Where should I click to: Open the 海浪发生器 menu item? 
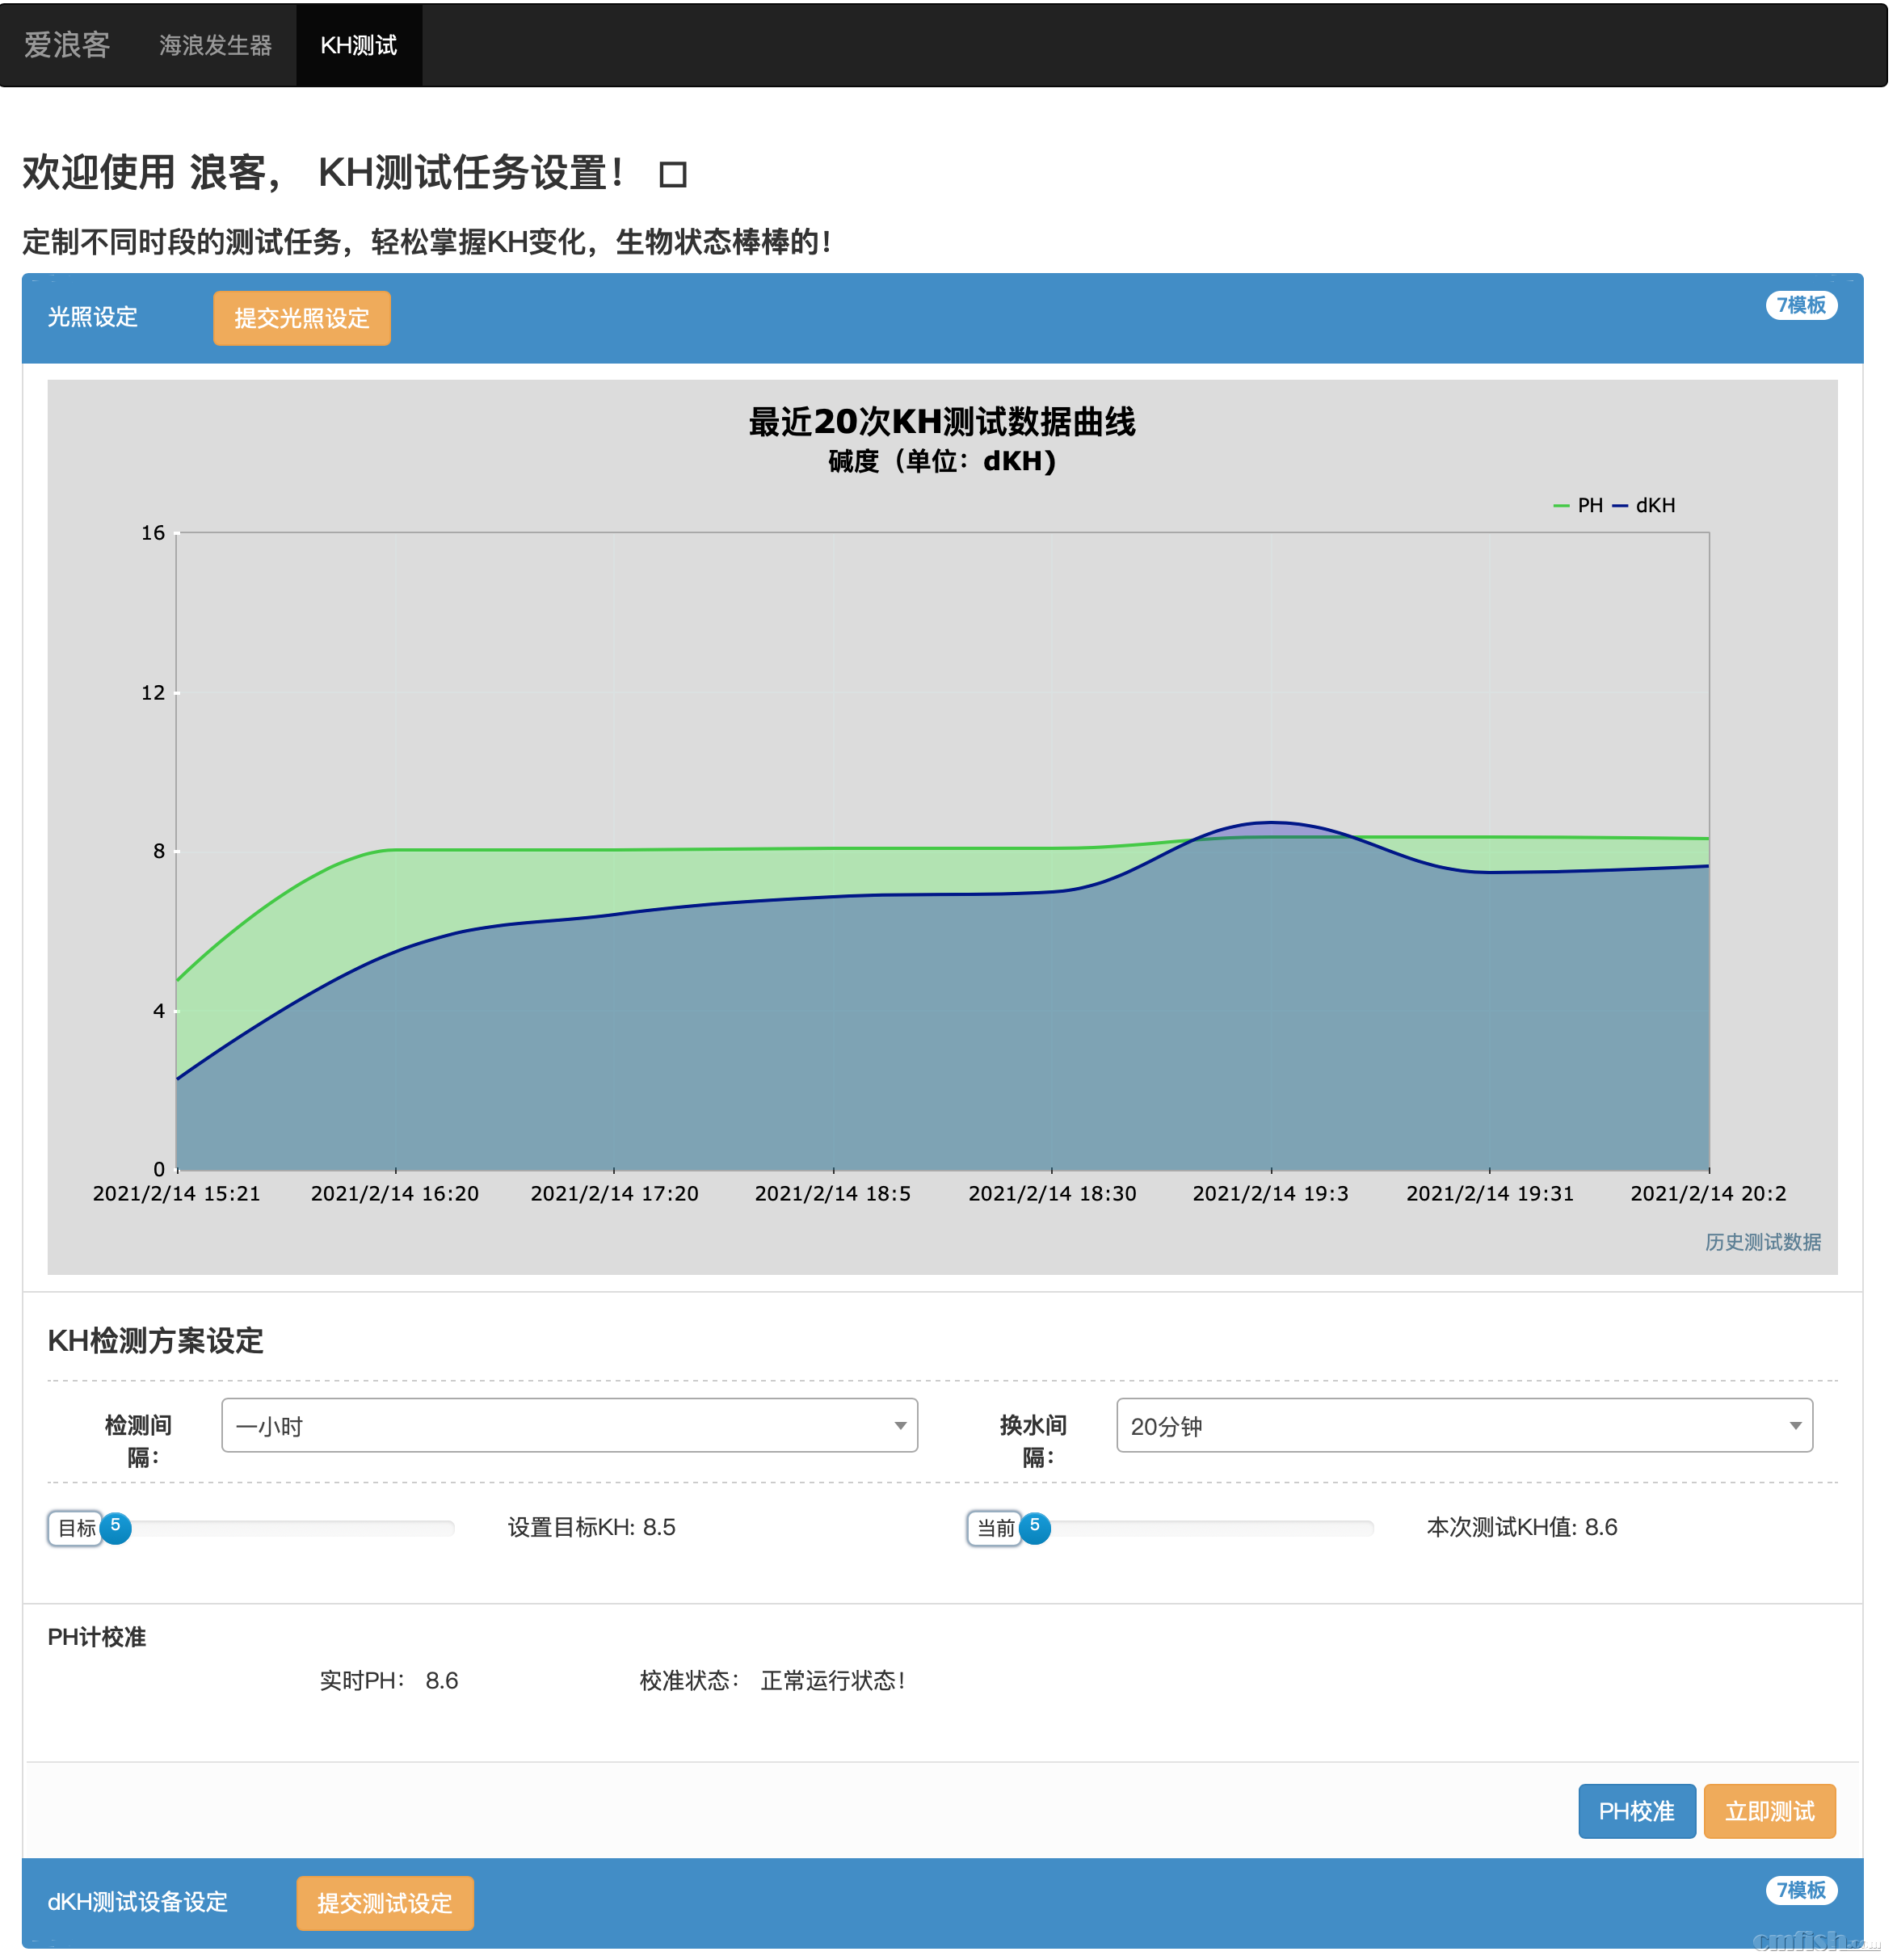[x=215, y=45]
